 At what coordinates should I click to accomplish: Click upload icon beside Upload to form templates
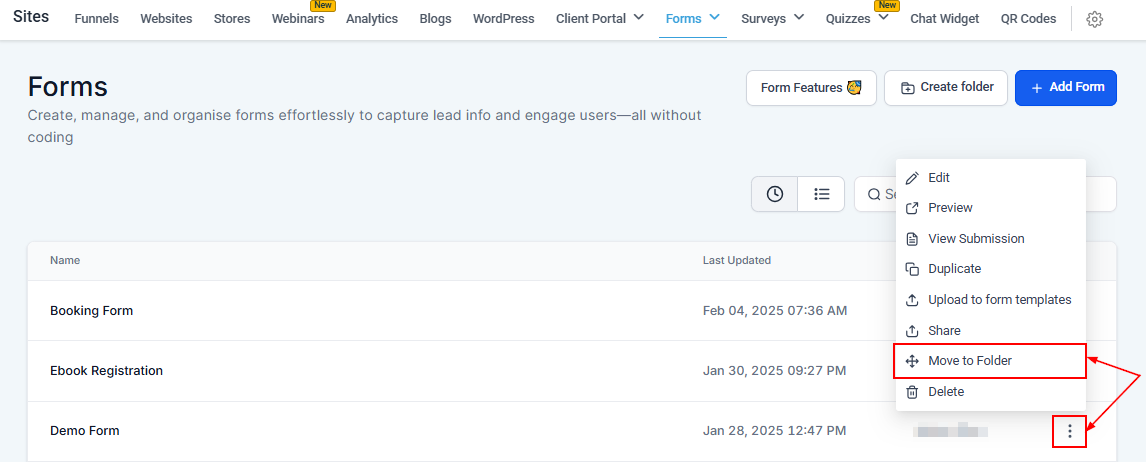[912, 300]
